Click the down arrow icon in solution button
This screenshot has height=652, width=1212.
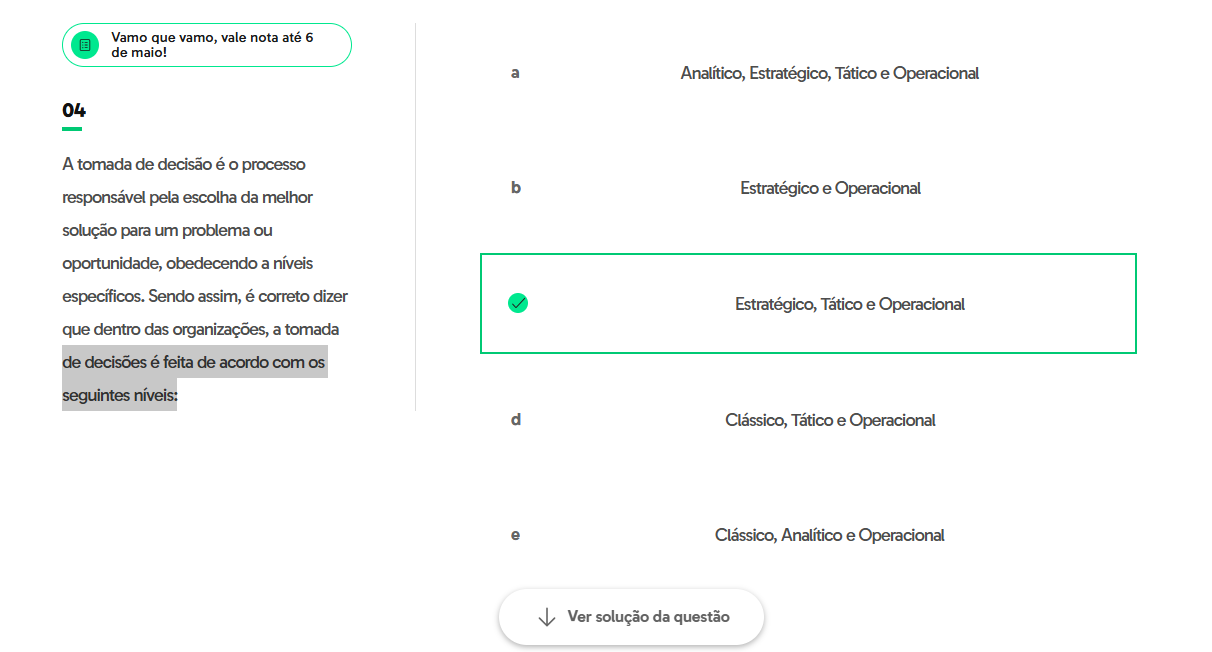pyautogui.click(x=546, y=617)
